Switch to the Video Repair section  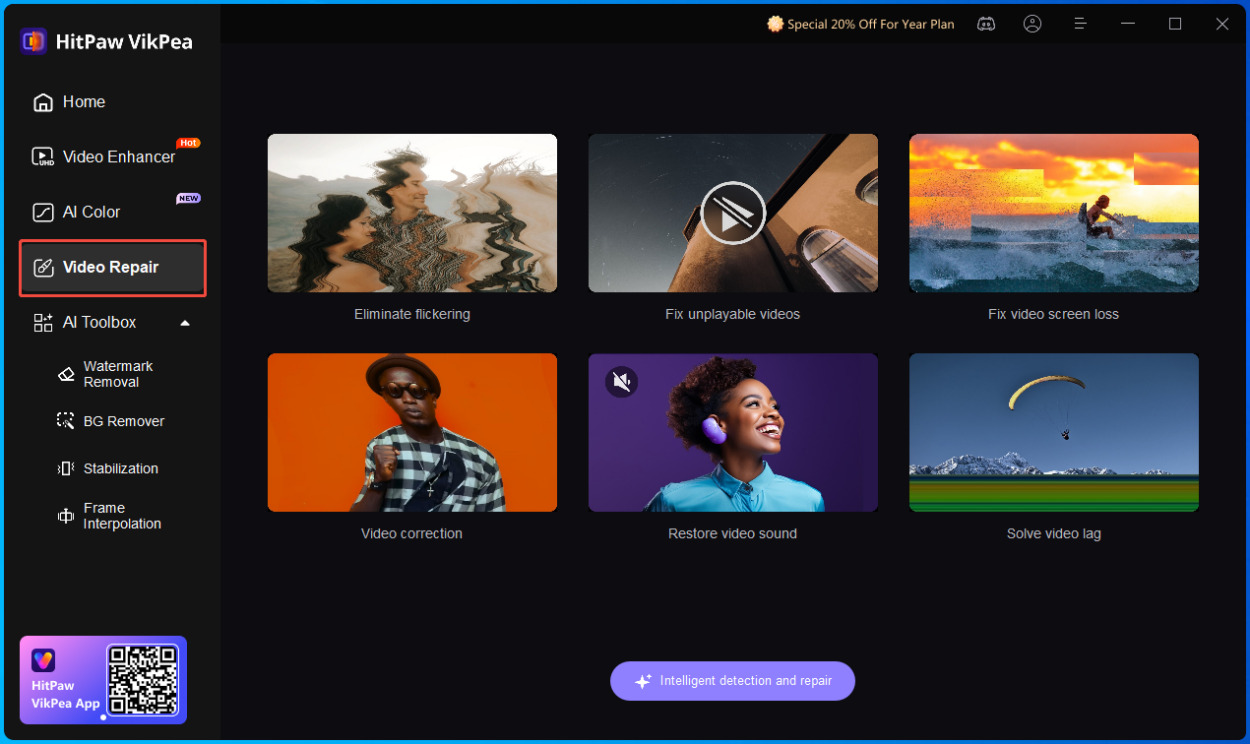(x=110, y=267)
